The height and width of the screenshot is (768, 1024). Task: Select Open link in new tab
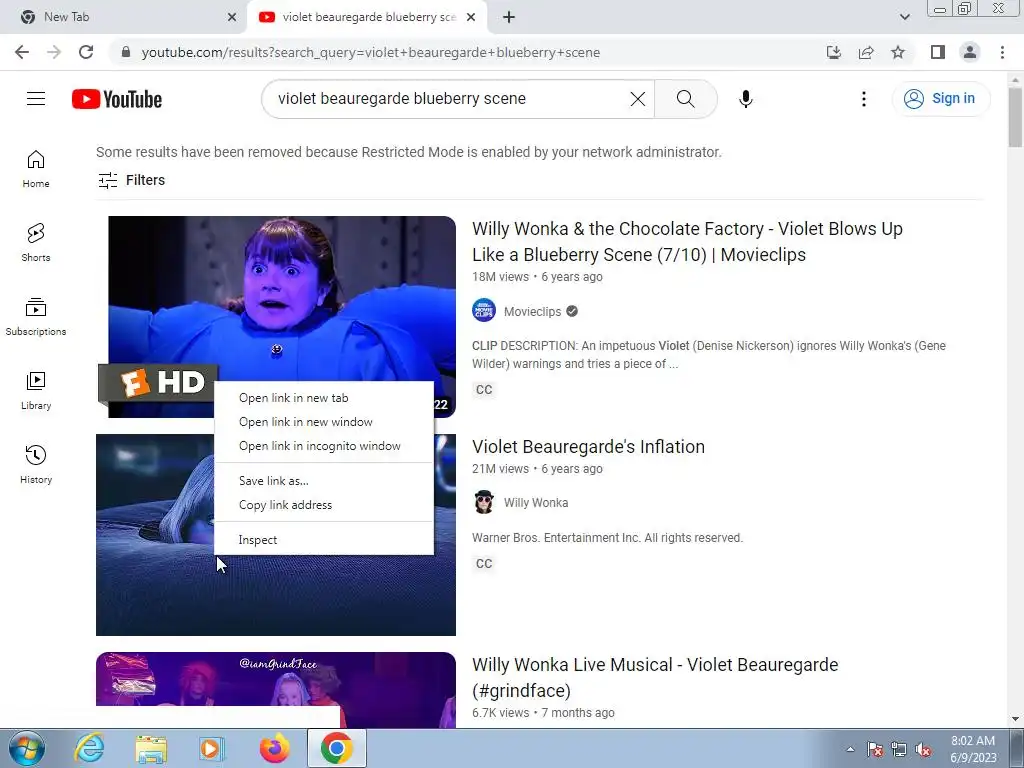[x=324, y=398]
